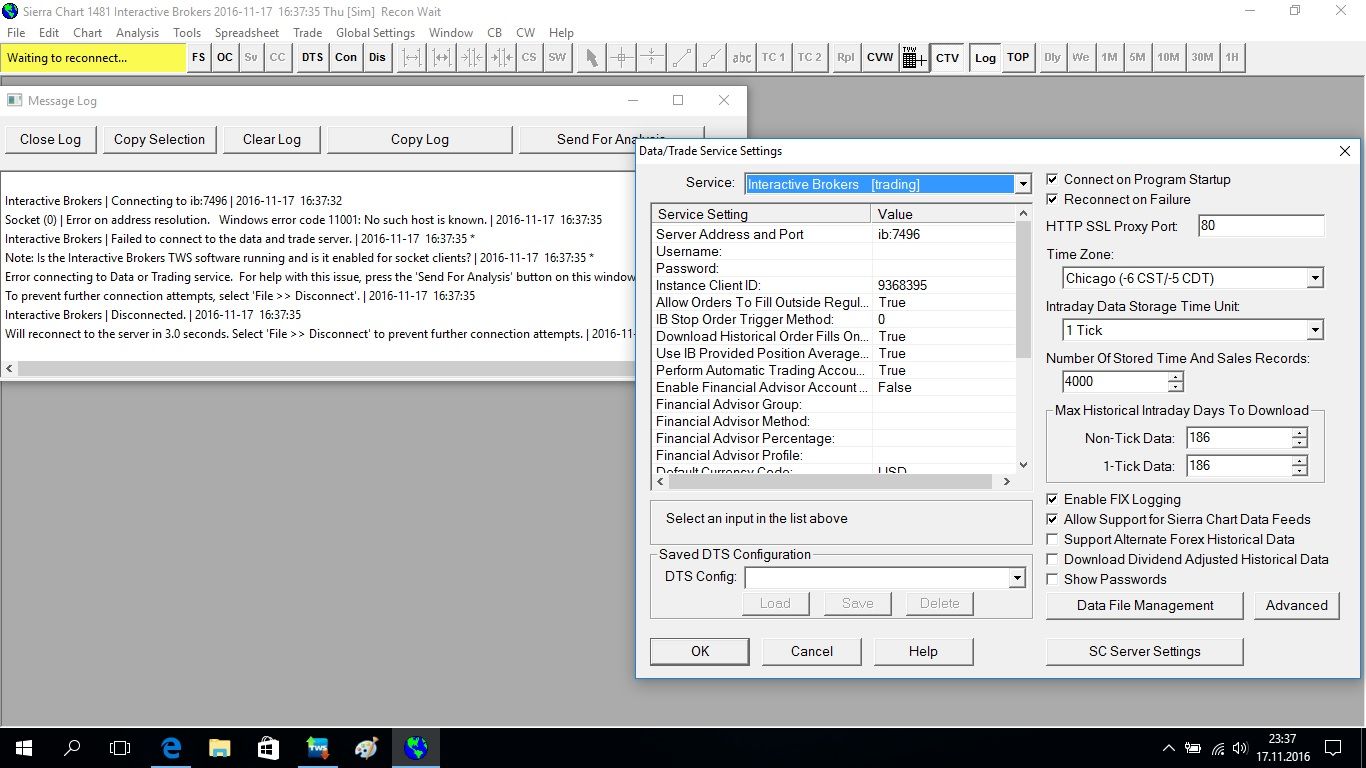Viewport: 1366px width, 768px height.
Task: Open the Trade Window grid icon
Action: tap(913, 58)
